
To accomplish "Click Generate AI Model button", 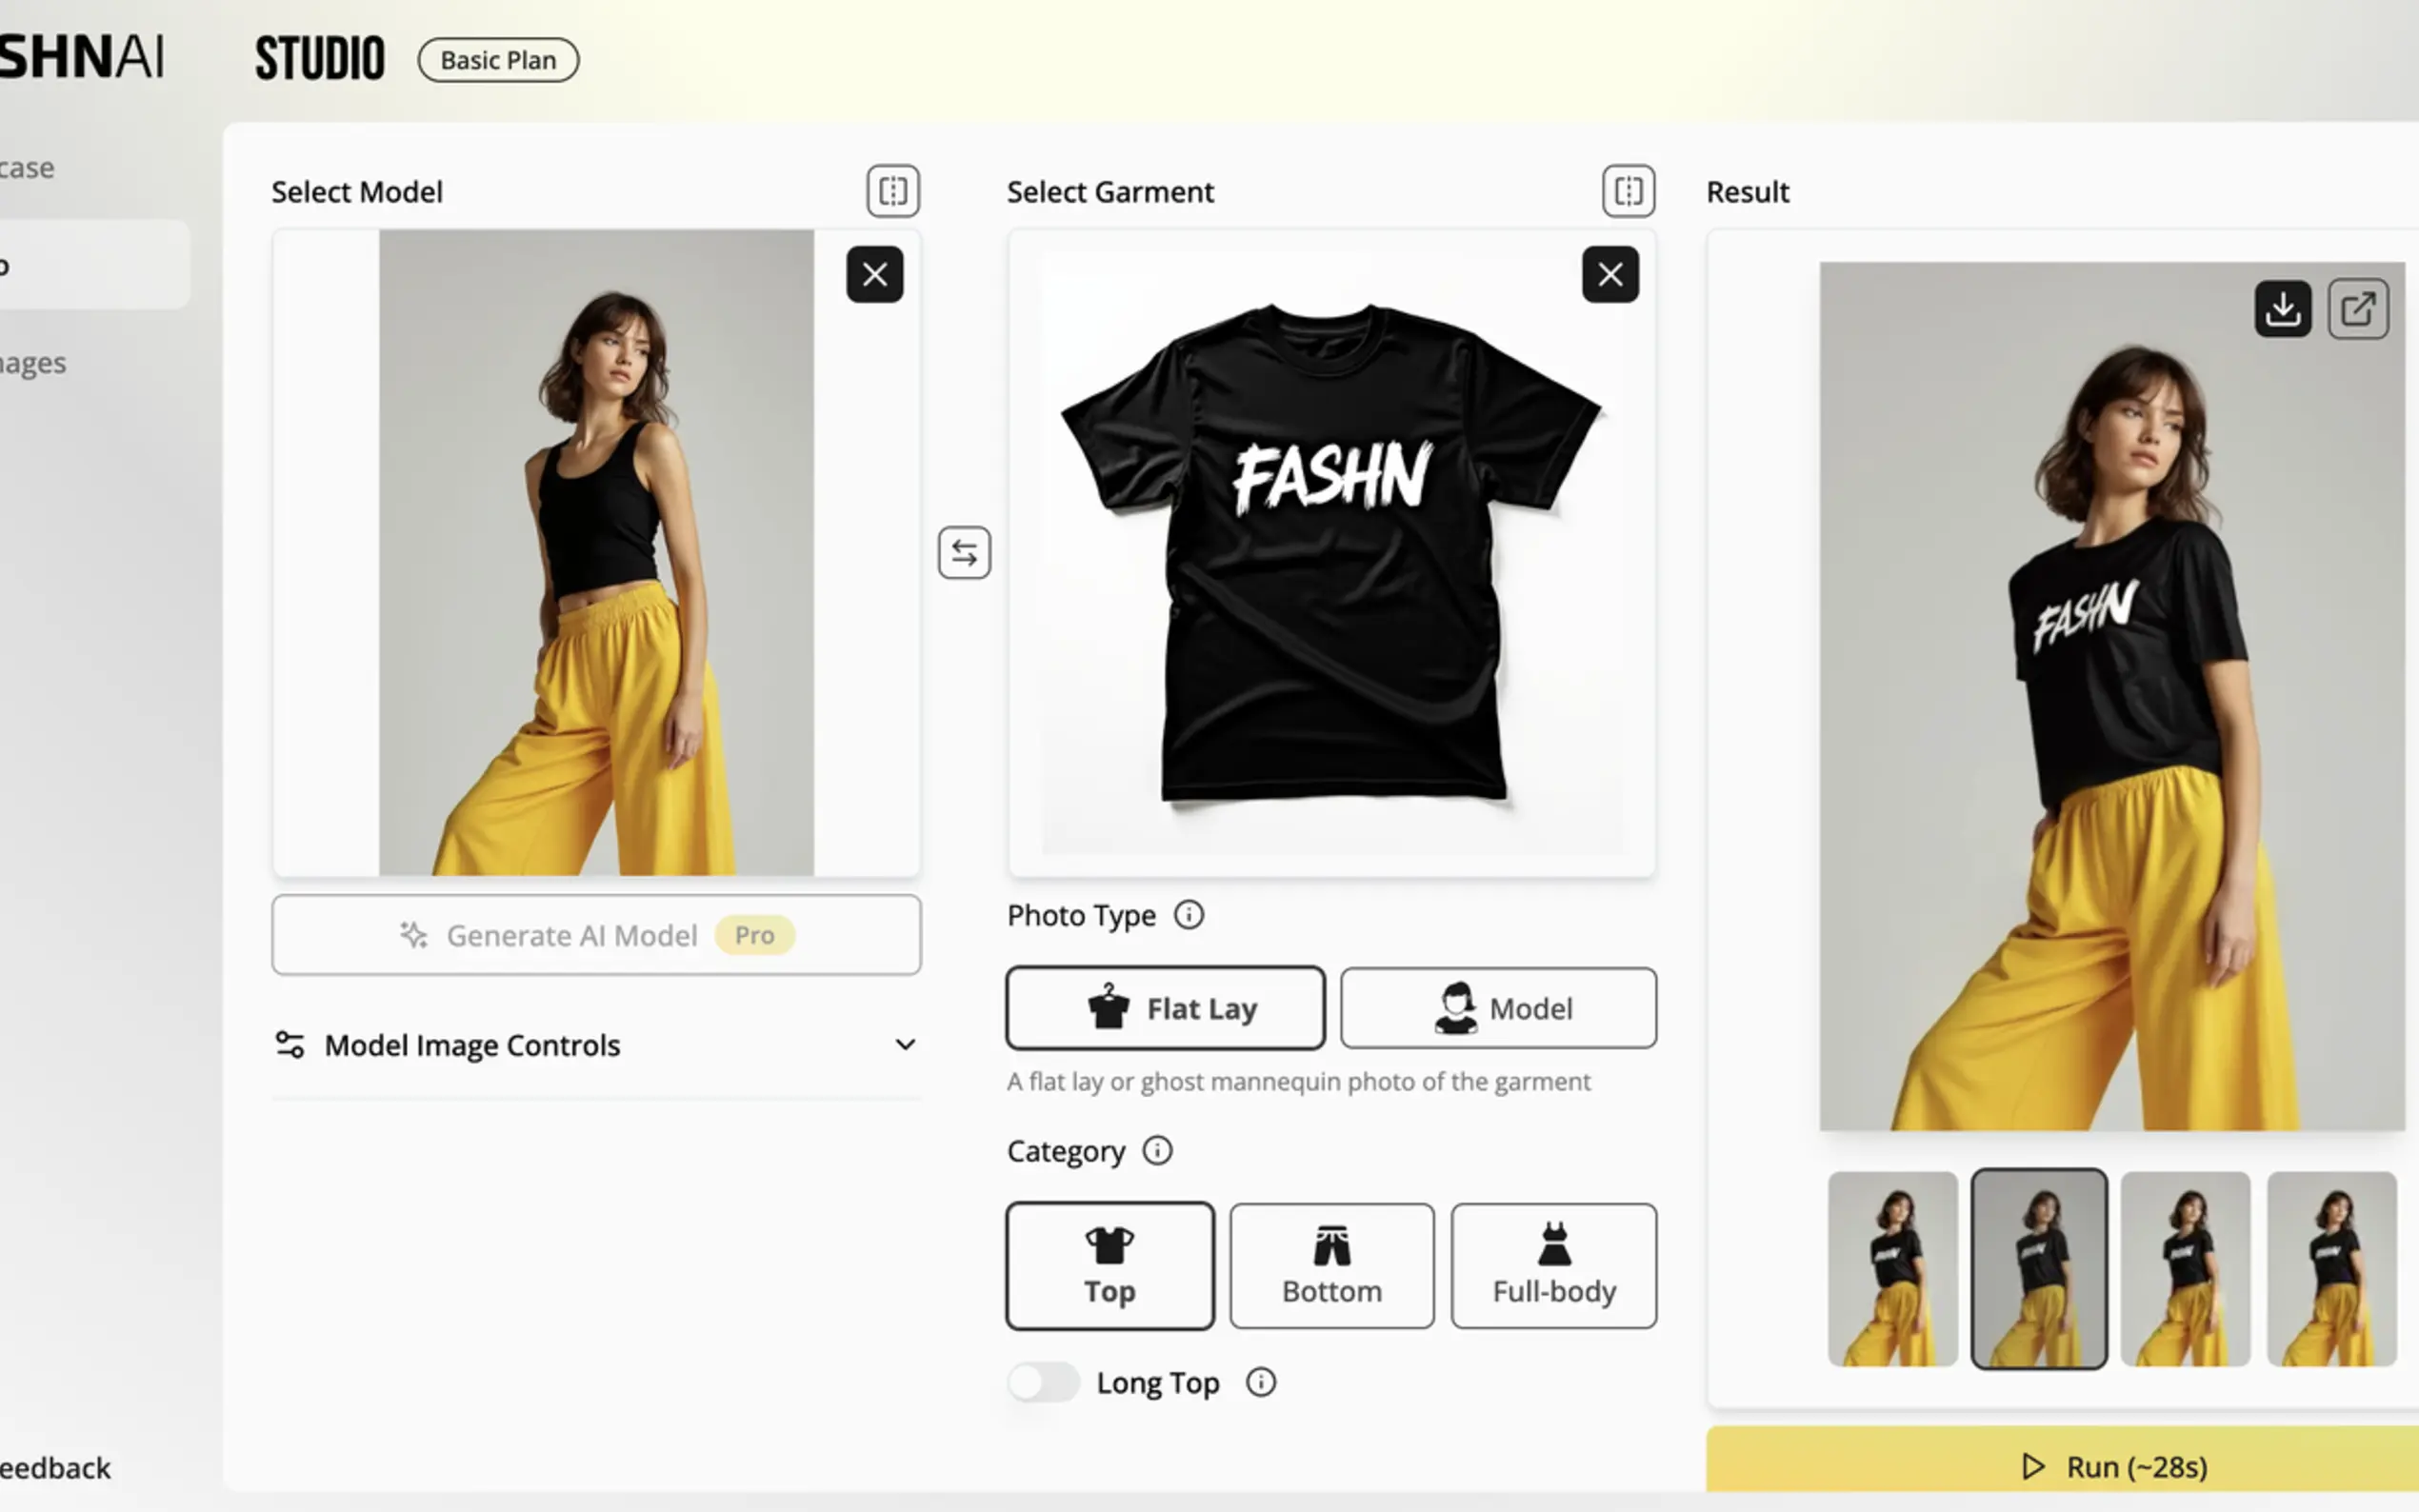I will point(596,935).
